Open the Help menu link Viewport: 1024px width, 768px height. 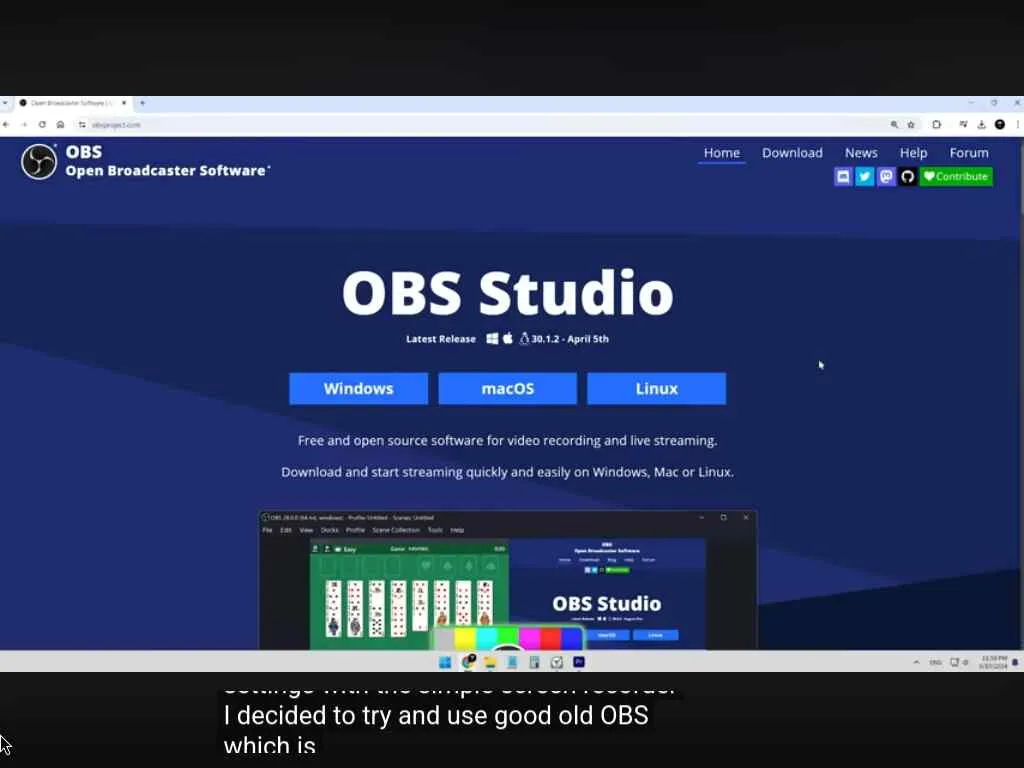pos(913,153)
